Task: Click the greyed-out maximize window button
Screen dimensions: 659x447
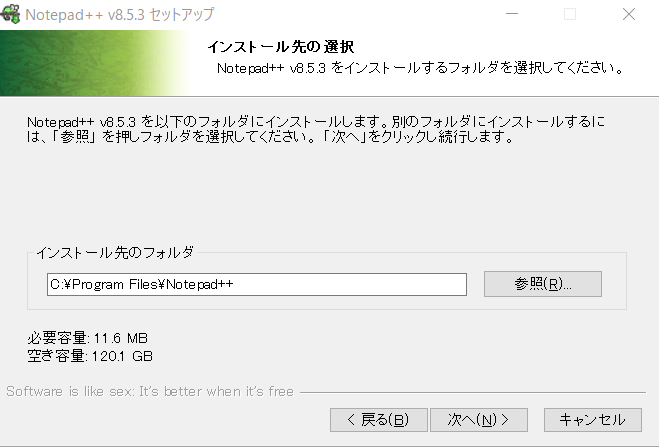Action: [x=570, y=15]
